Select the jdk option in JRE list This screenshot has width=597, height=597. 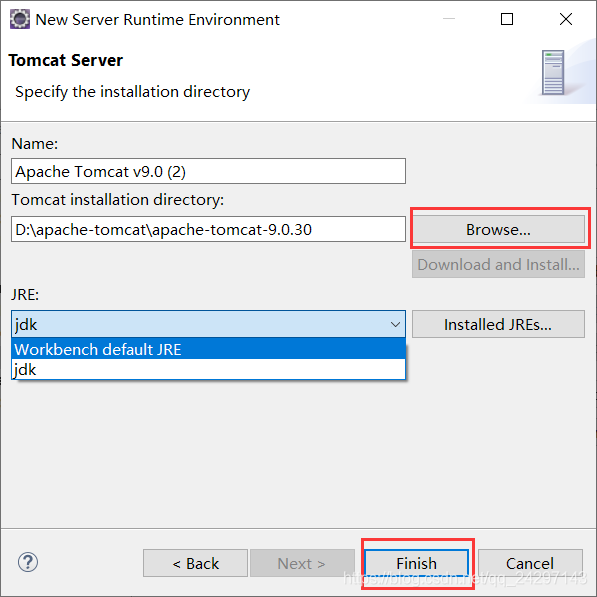pos(208,369)
